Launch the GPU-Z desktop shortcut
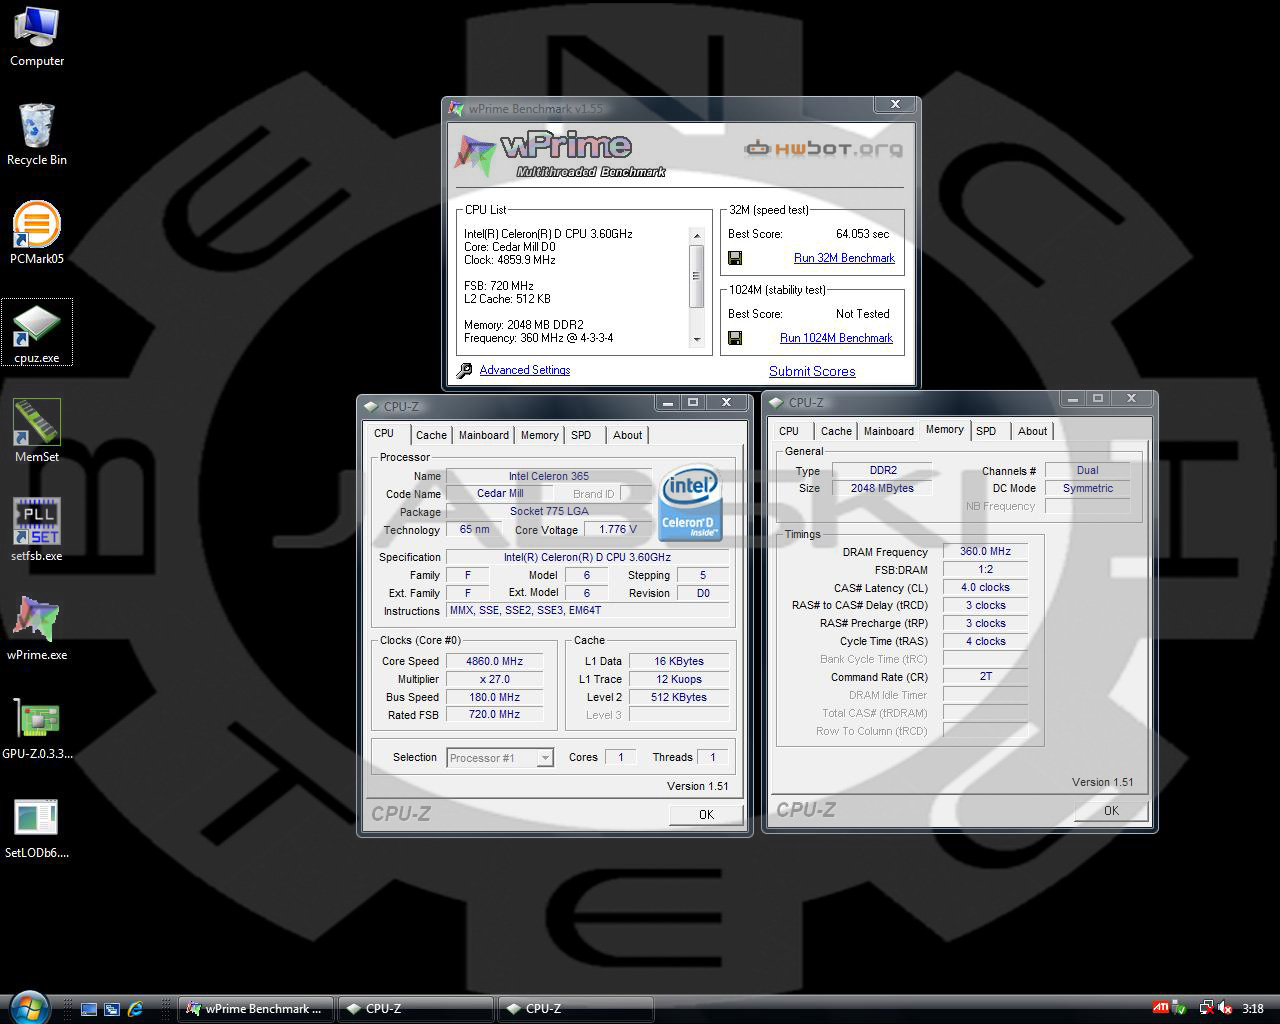 pos(37,728)
